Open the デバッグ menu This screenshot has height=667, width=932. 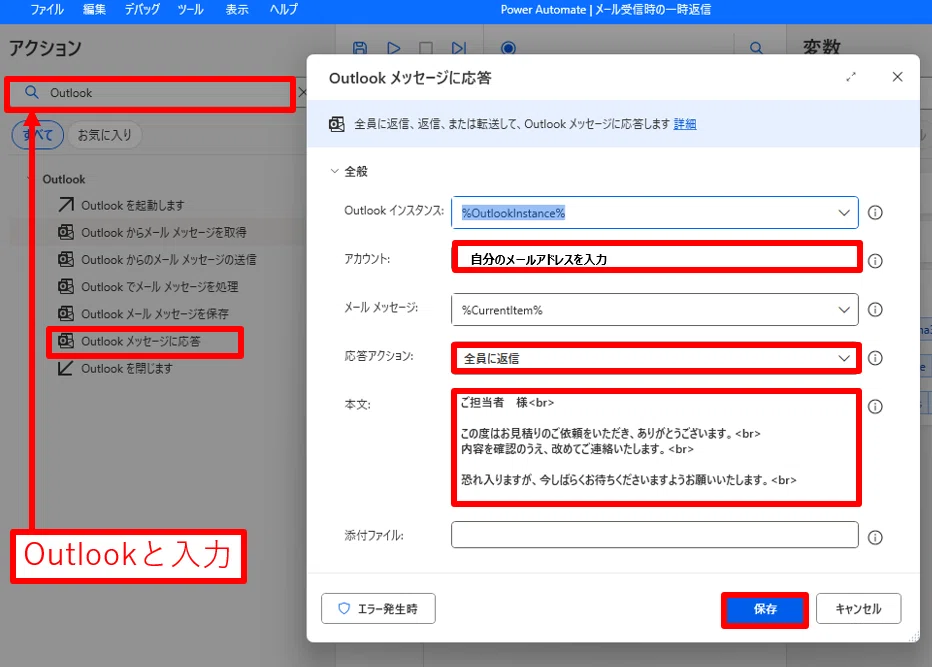[142, 10]
